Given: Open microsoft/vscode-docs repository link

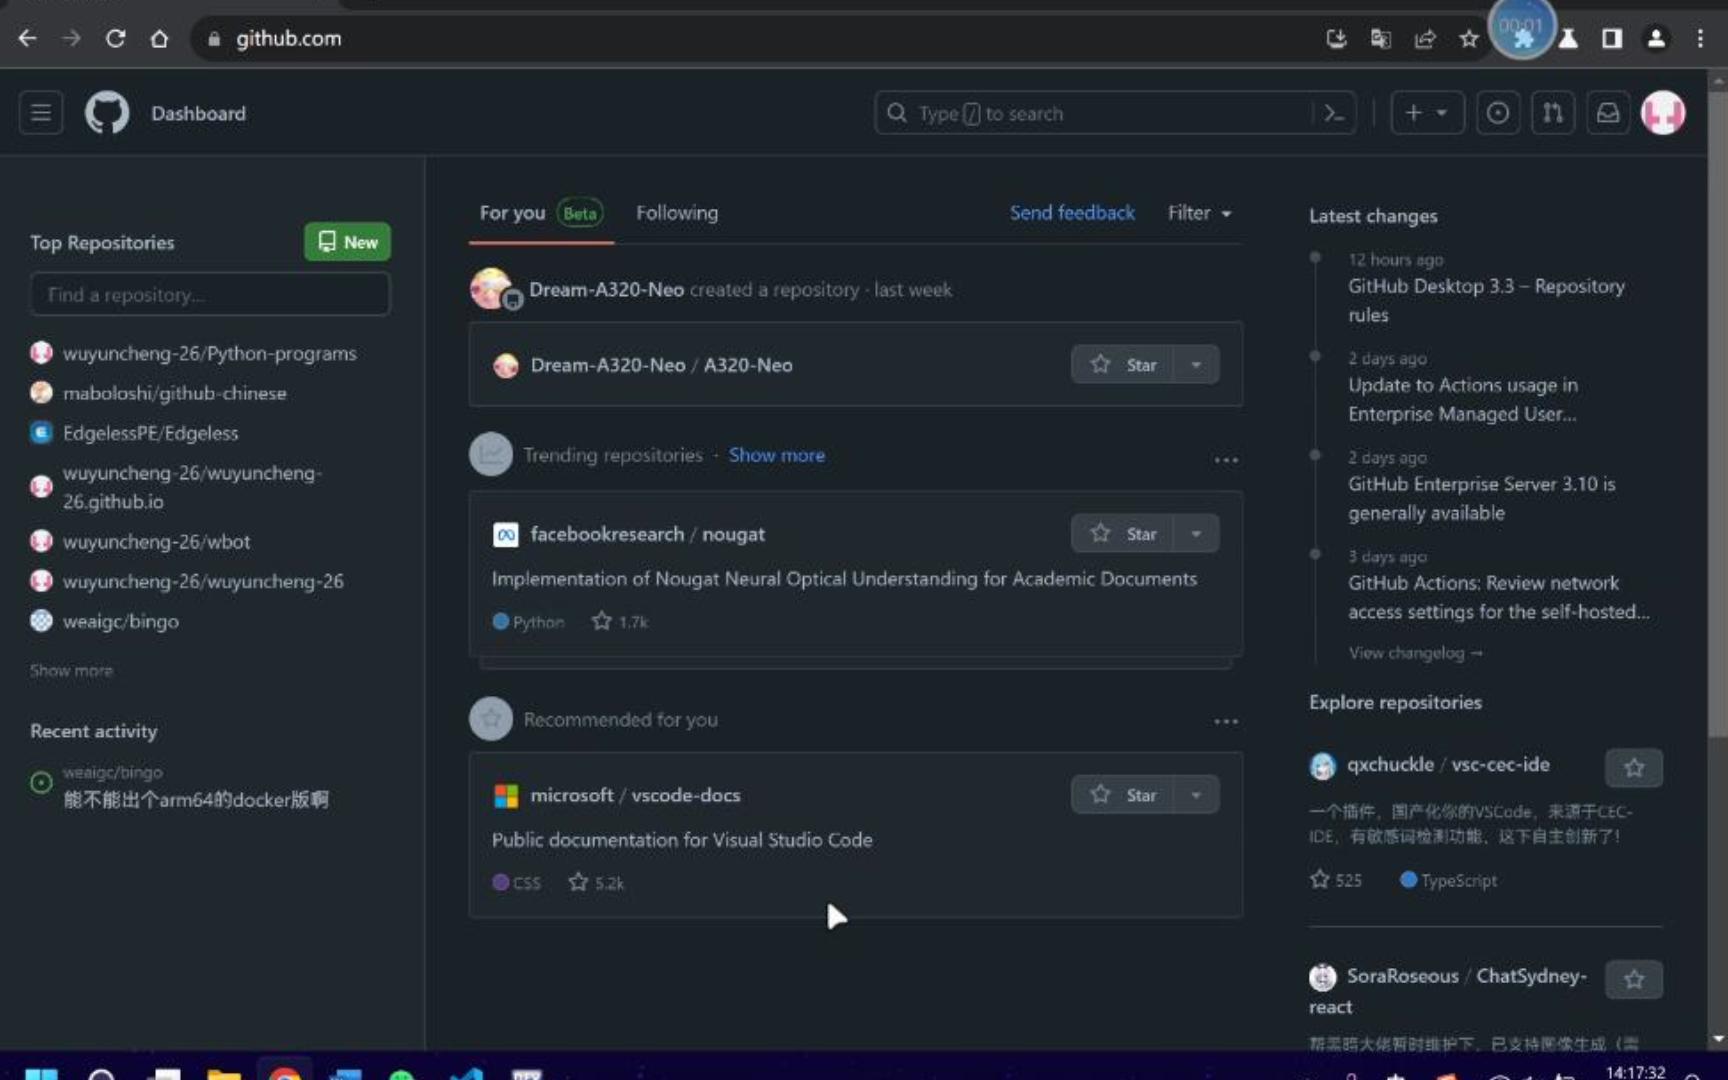Looking at the screenshot, I should (635, 795).
